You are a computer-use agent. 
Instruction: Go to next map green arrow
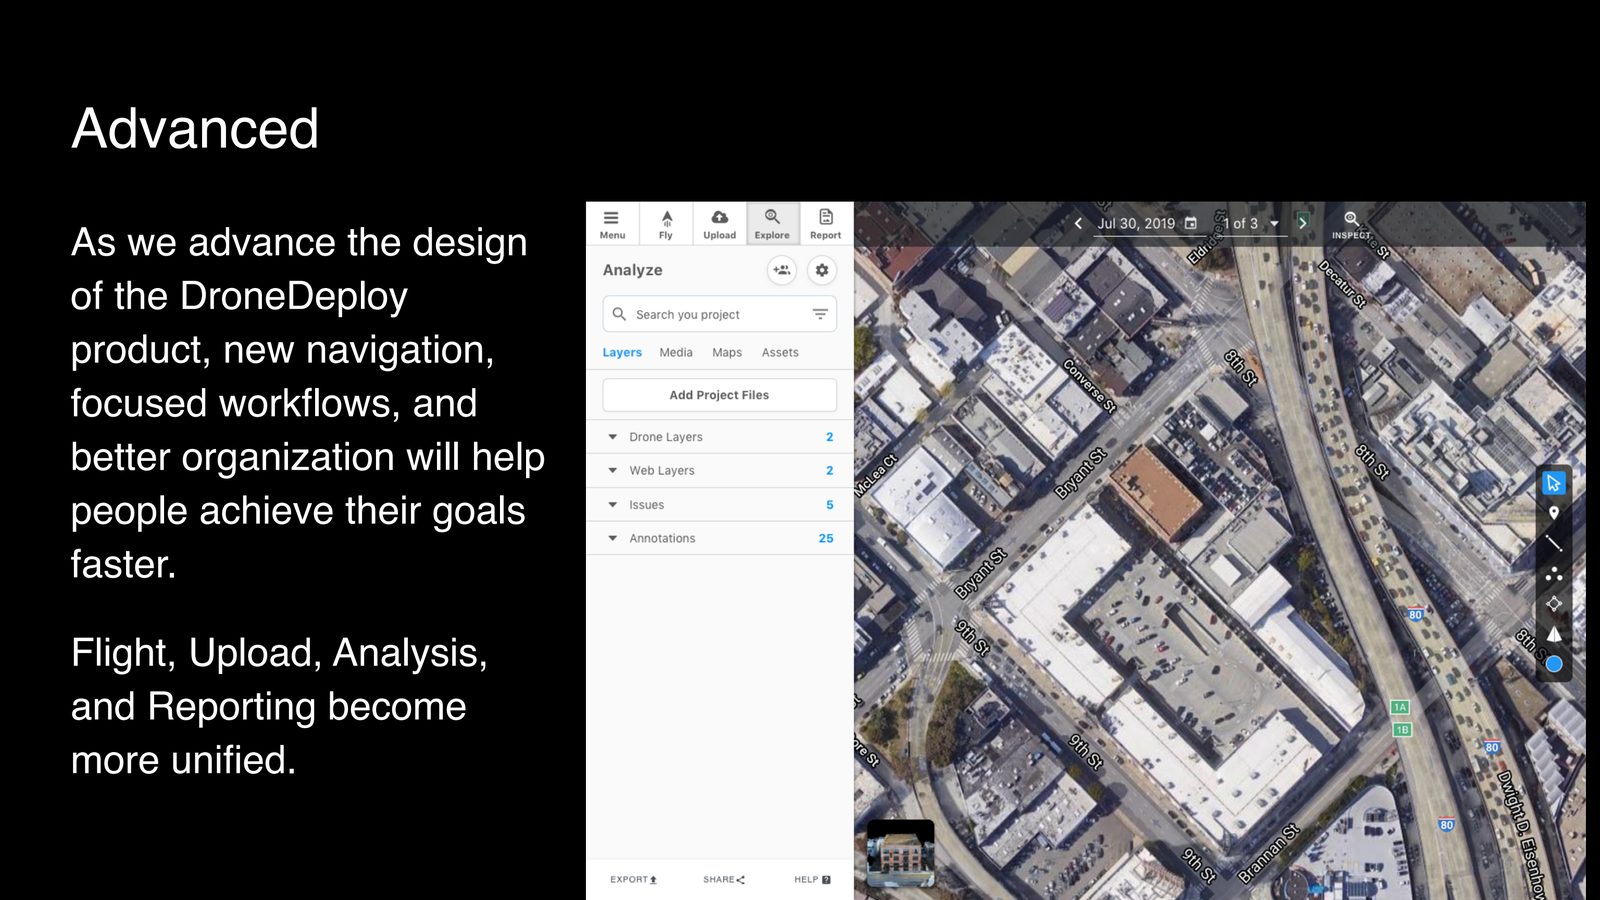pyautogui.click(x=1302, y=222)
